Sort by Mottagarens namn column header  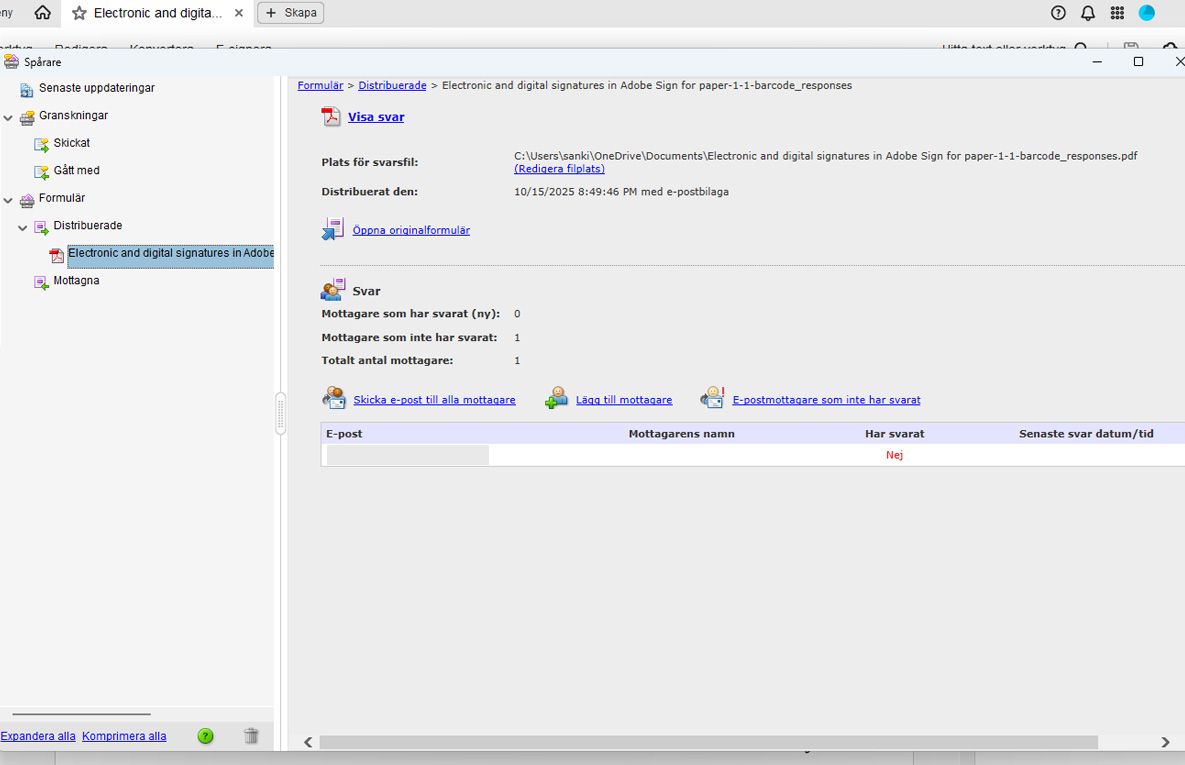coord(681,434)
